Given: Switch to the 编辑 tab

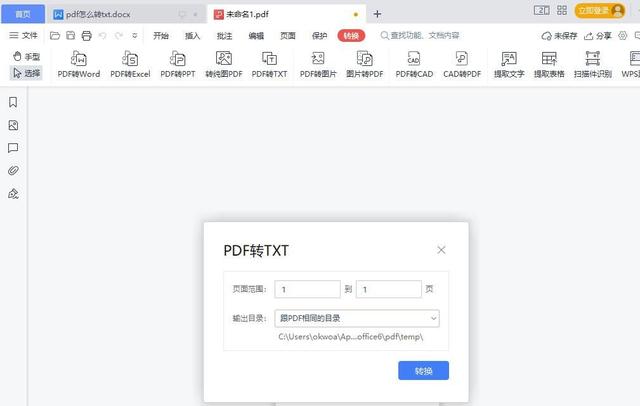Looking at the screenshot, I should tap(256, 36).
